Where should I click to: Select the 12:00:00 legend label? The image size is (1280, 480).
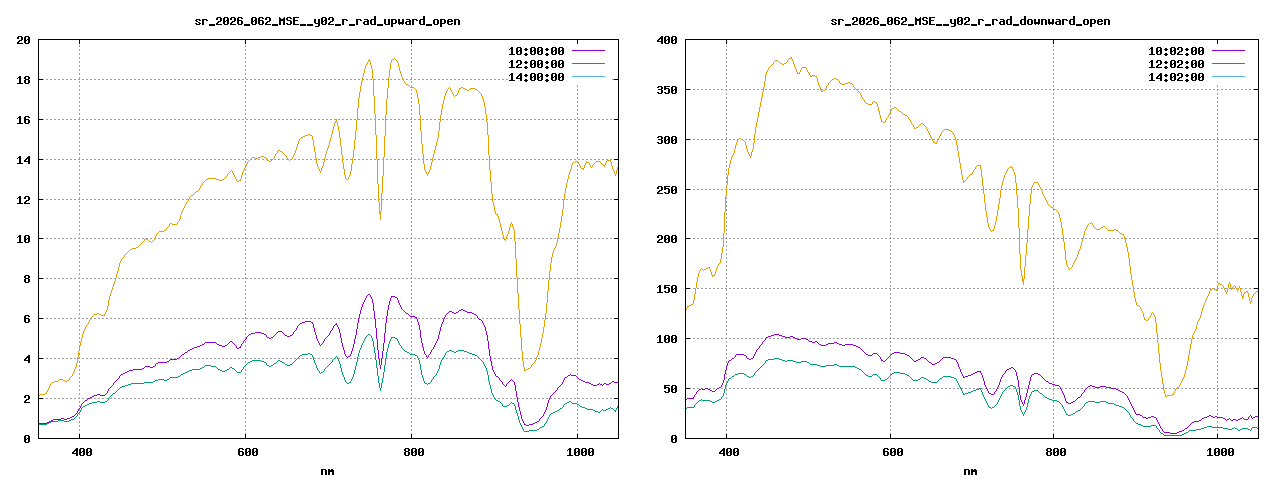pyautogui.click(x=536, y=64)
